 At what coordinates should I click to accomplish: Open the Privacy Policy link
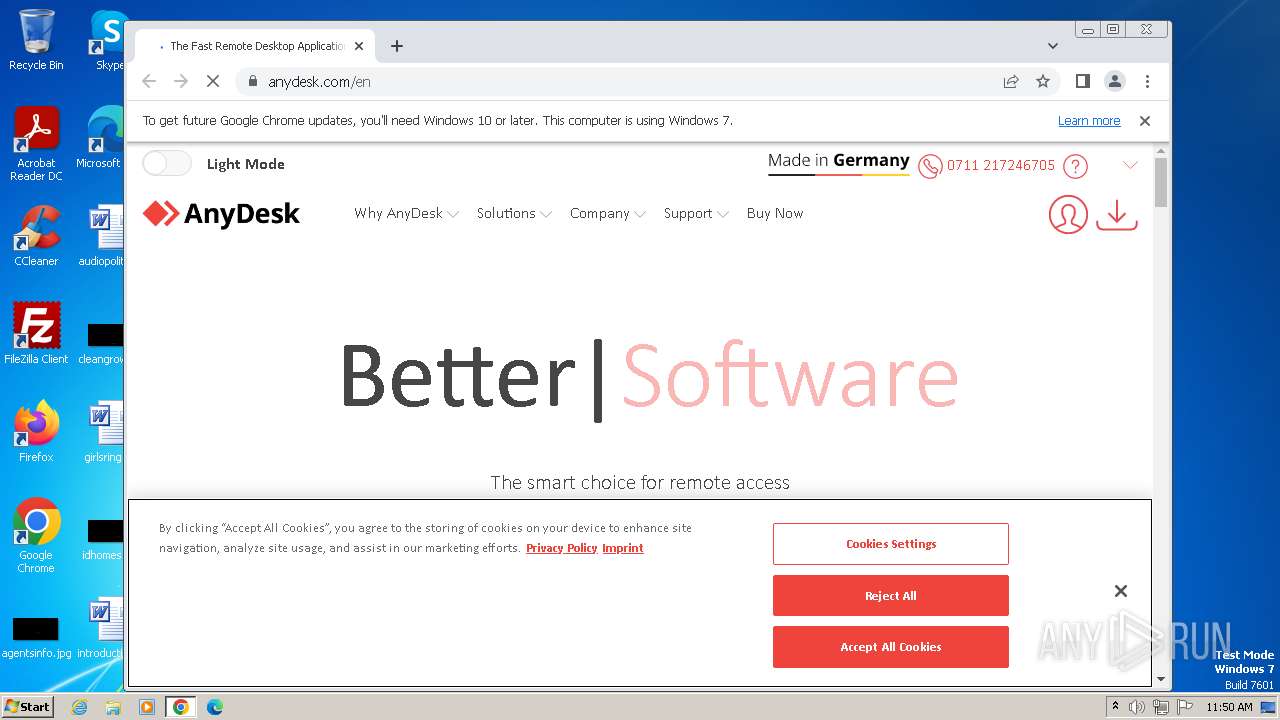tap(562, 548)
